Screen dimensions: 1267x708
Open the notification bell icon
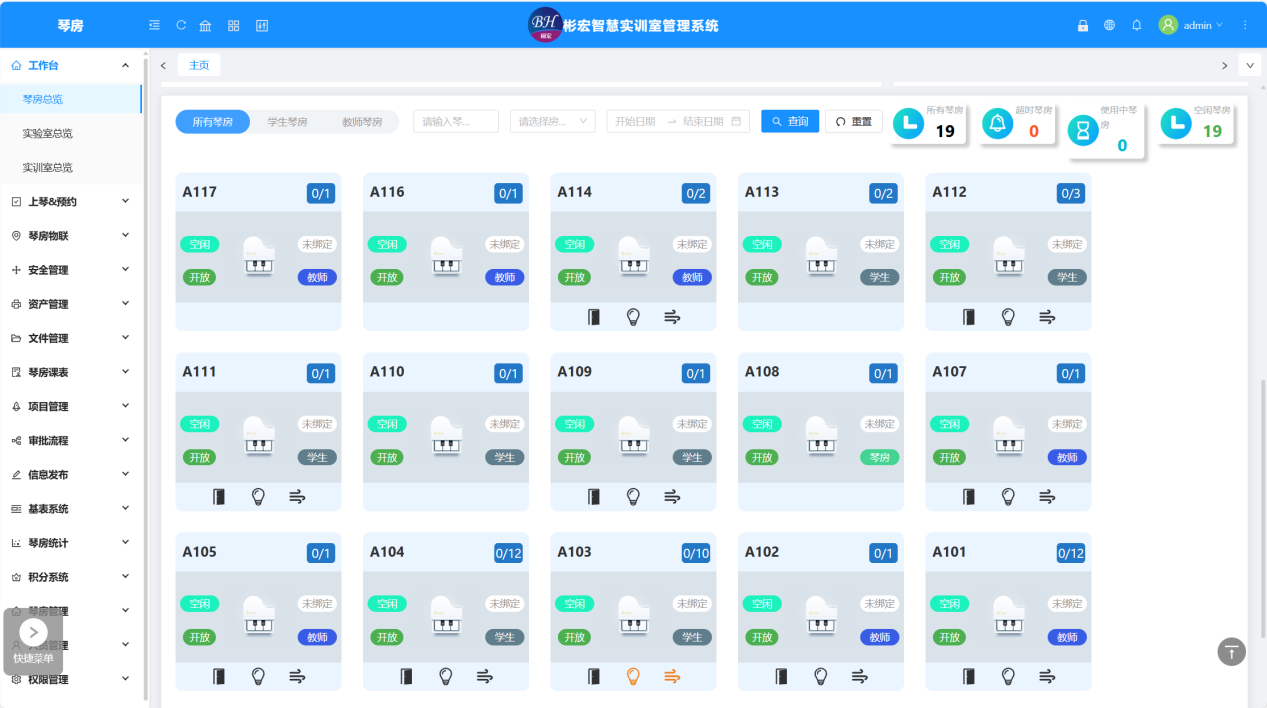coord(1136,25)
